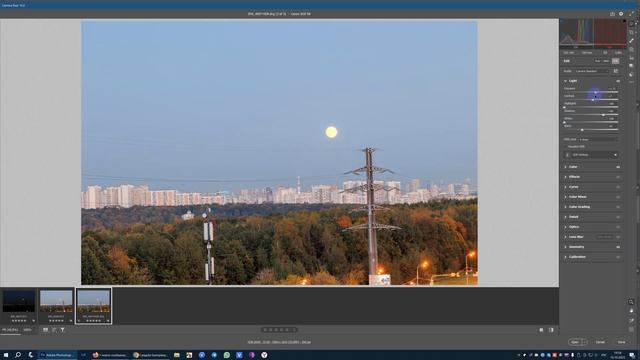Toggle Calibration panel visibility eye
Screen dimensions: 640x360
tap(618, 257)
